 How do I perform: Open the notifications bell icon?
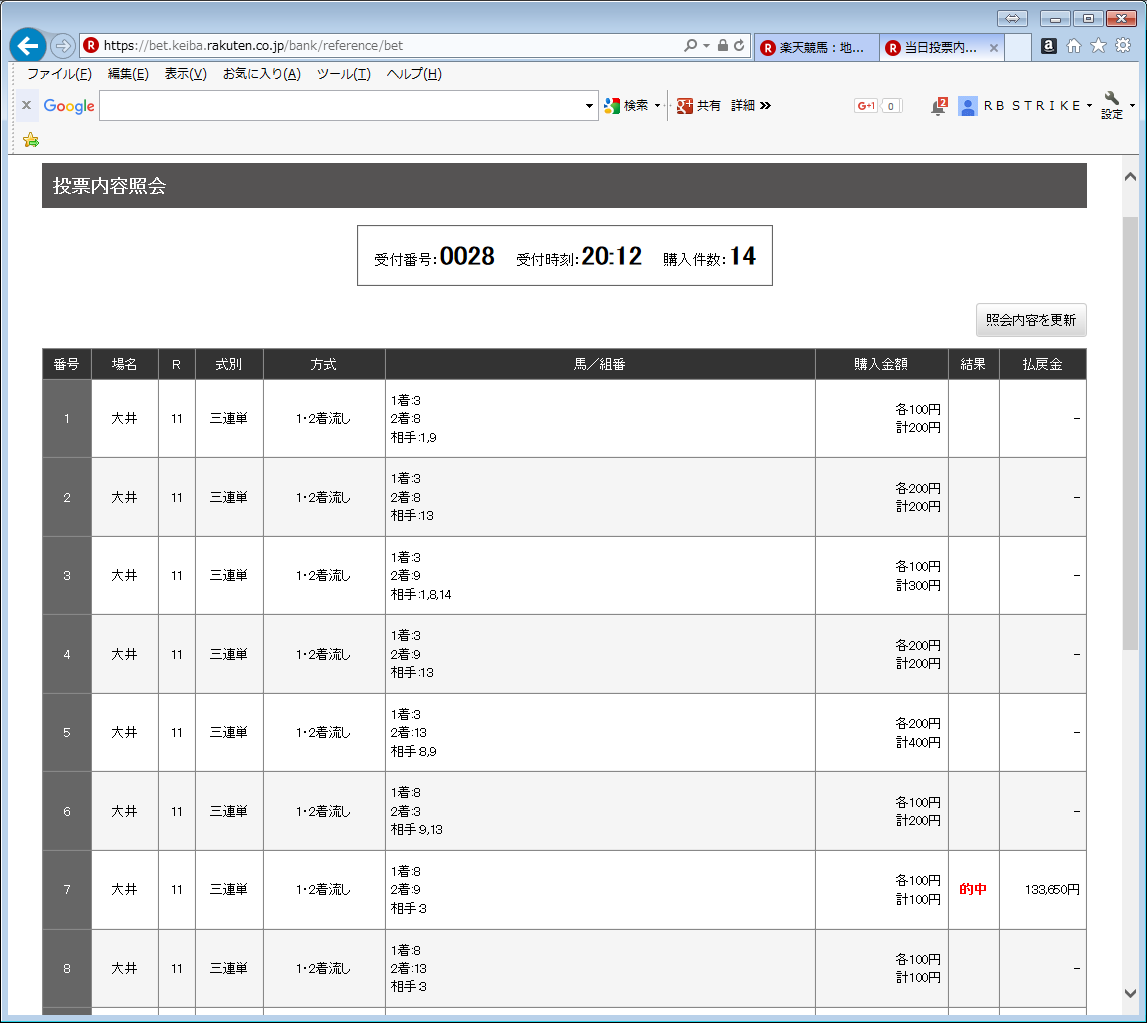[938, 107]
